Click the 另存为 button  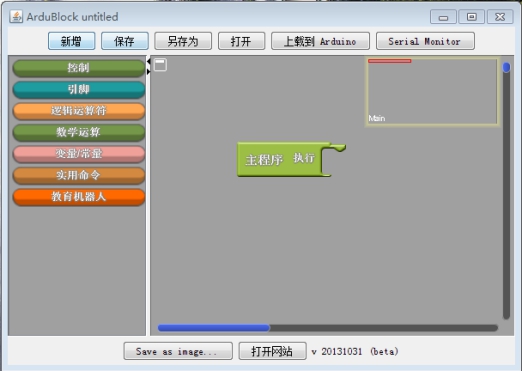(183, 41)
